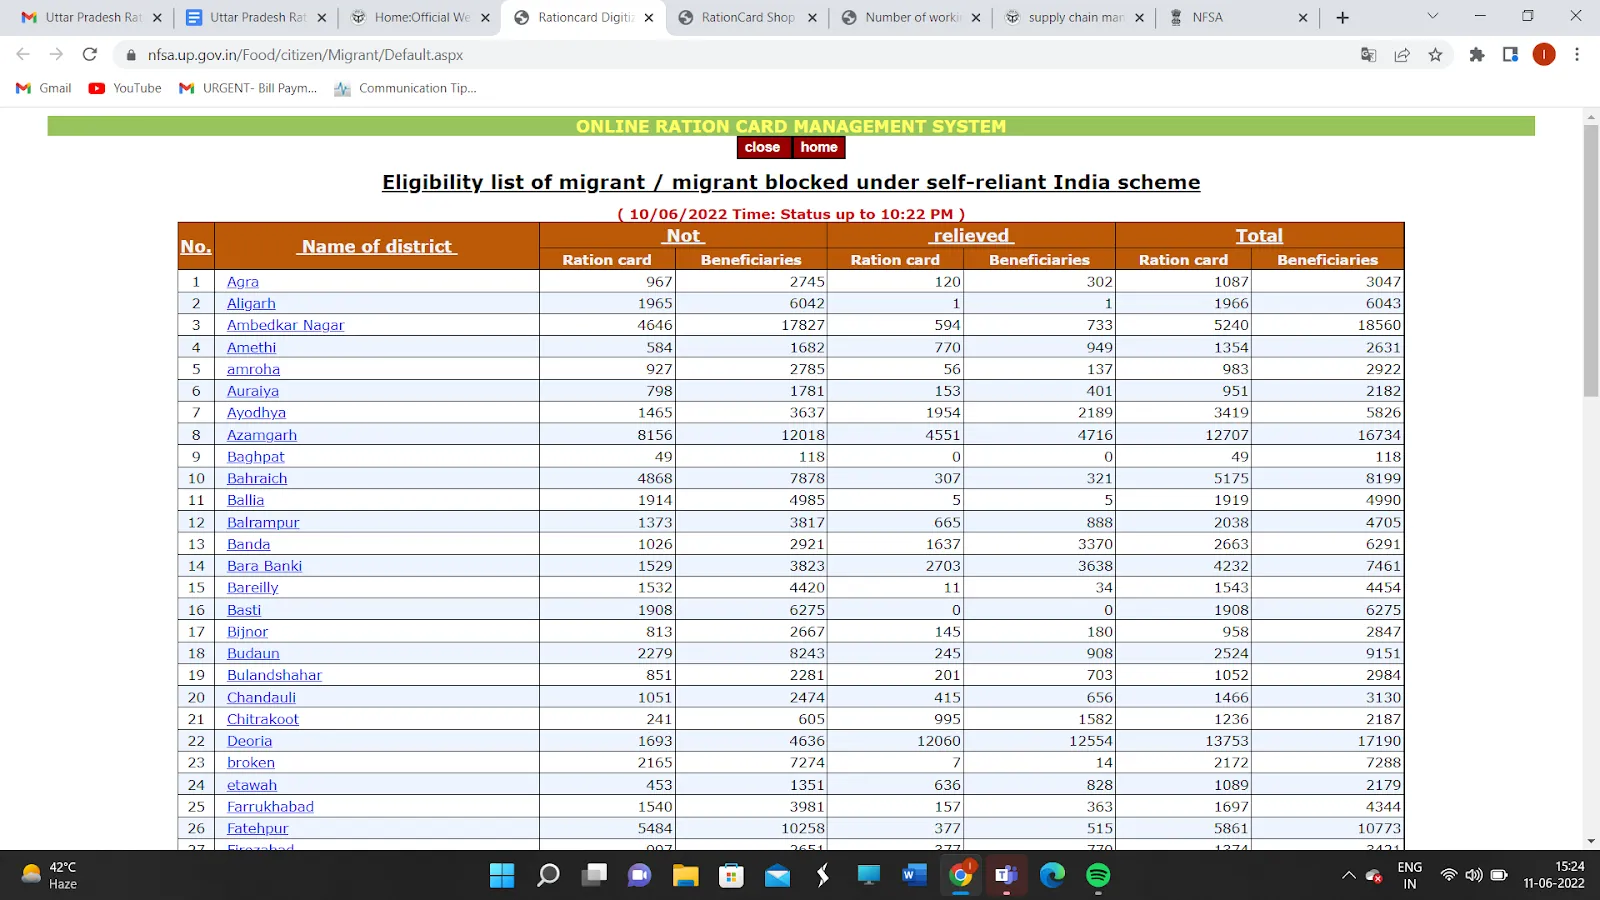The width and height of the screenshot is (1600, 900).
Task: Open Spotify from the taskbar
Action: pos(1098,875)
